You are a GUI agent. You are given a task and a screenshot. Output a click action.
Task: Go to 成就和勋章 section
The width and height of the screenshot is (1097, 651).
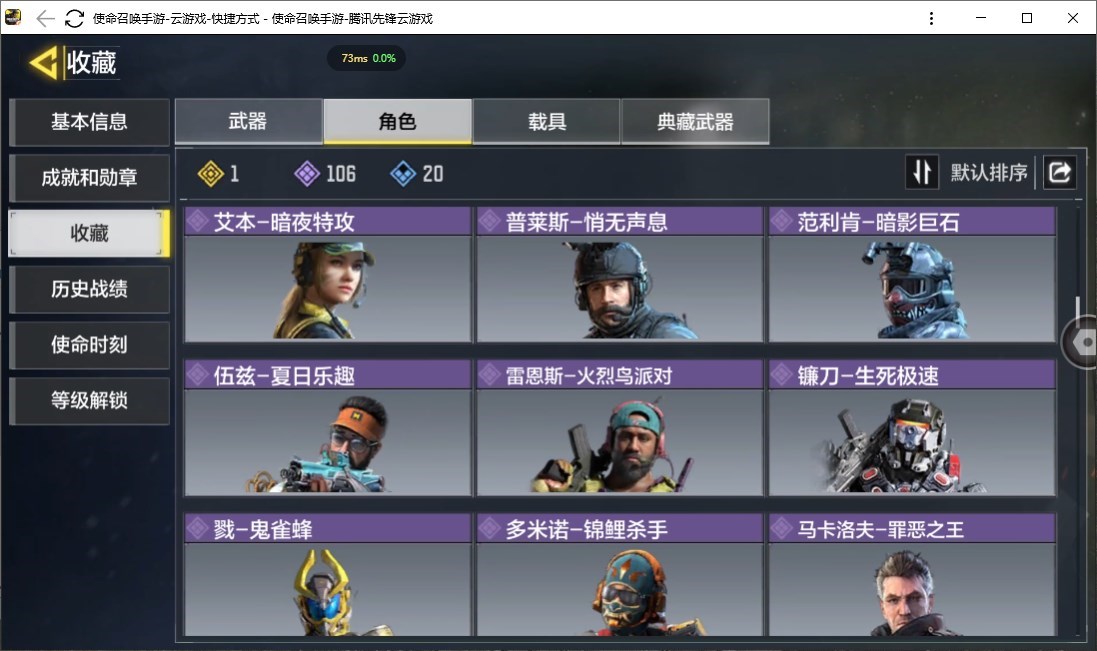(90, 178)
